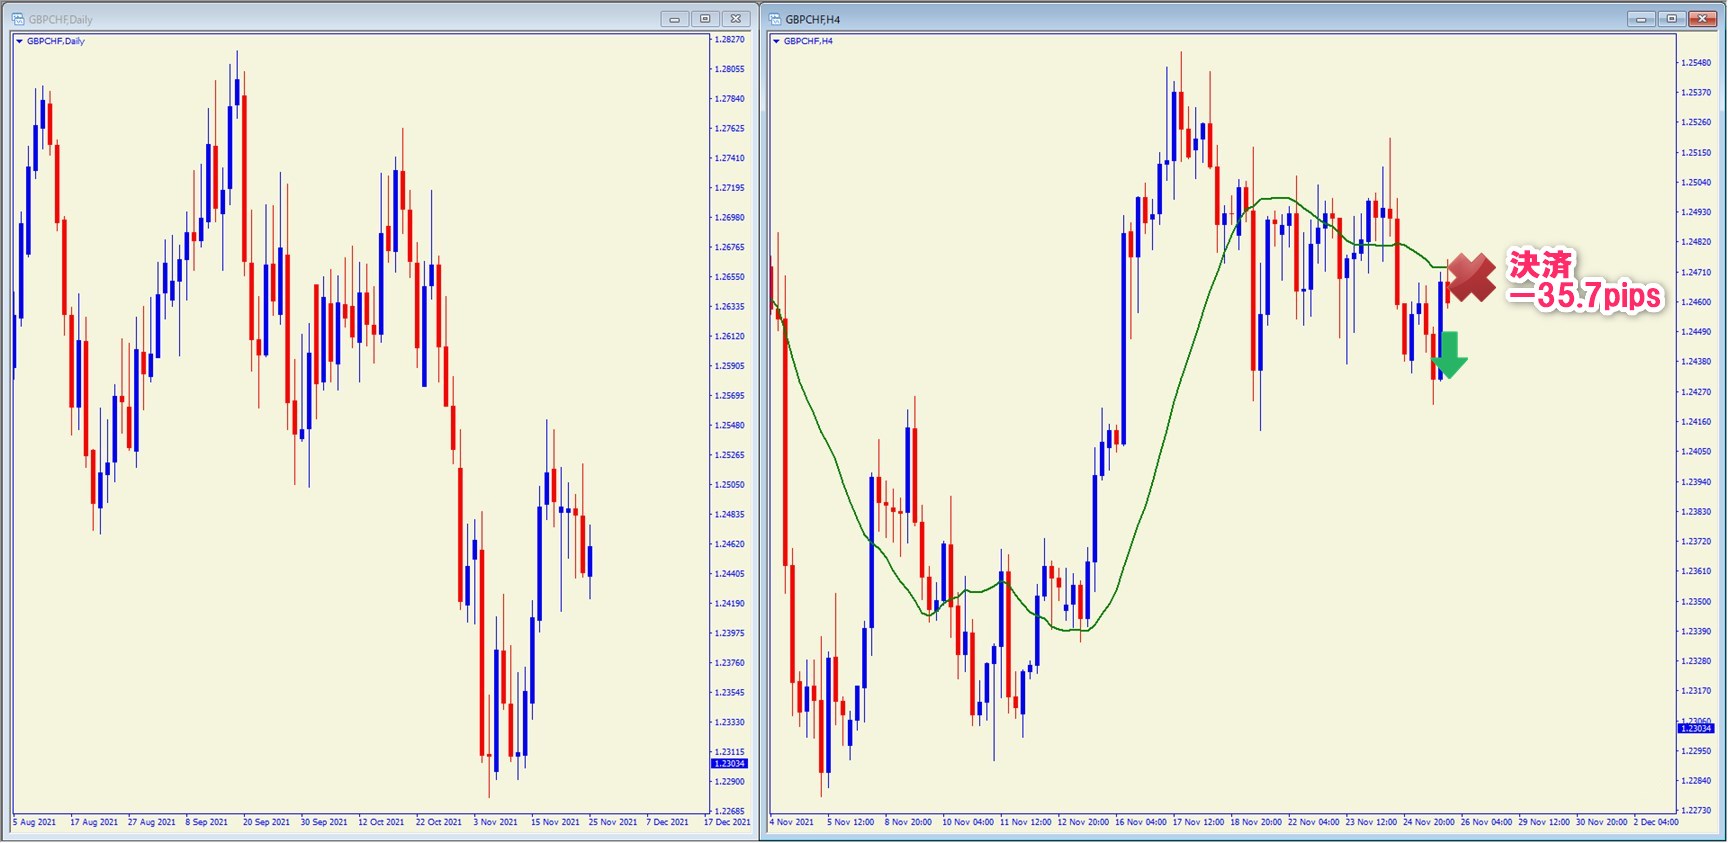Click the 16 Nov 04:00 time label
Image resolution: width=1728 pixels, height=843 pixels.
(1140, 823)
